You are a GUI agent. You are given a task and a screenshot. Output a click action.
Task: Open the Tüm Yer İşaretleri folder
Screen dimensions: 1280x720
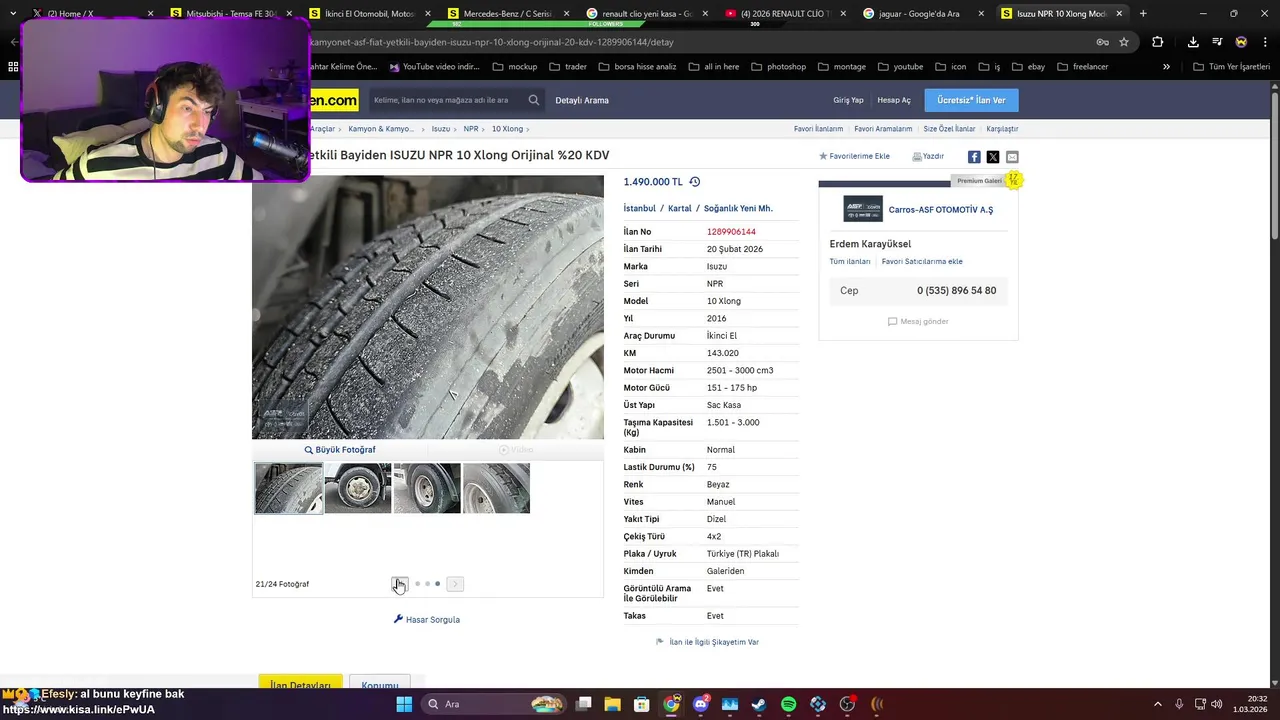[x=1232, y=67]
